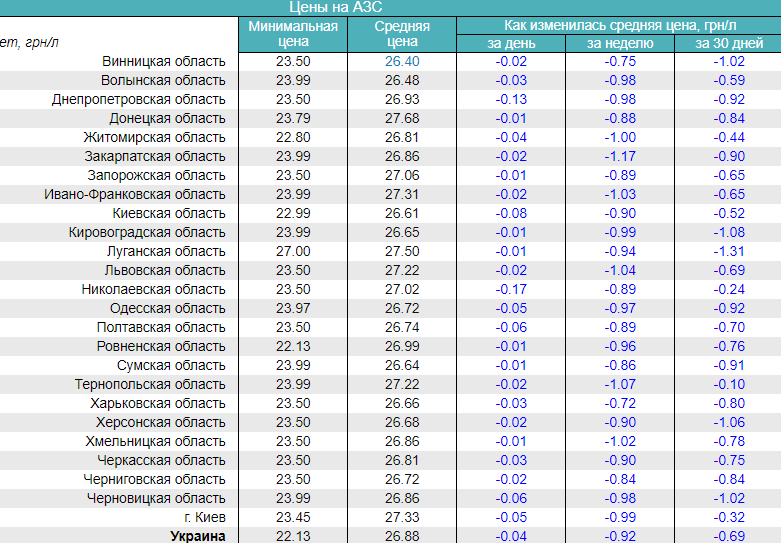The image size is (781, 543).
Task: Click the Средняя цена column header
Action: pos(402,34)
